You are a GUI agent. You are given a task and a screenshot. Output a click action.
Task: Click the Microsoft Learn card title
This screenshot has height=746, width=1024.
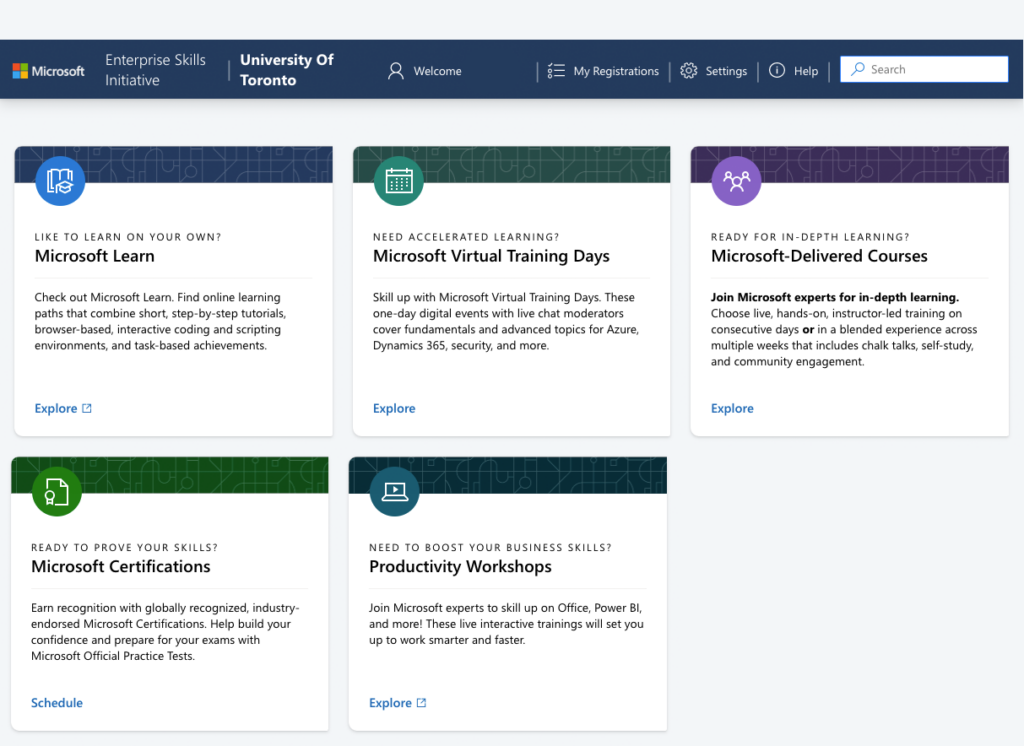click(95, 256)
